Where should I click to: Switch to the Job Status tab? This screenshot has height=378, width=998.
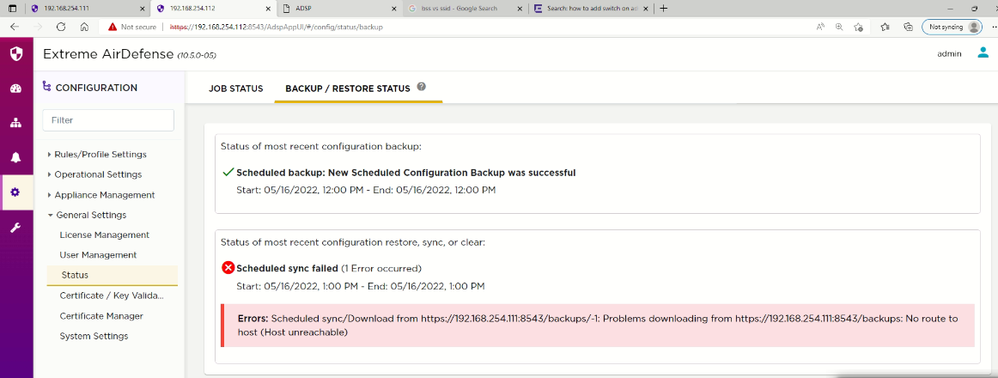coord(235,88)
